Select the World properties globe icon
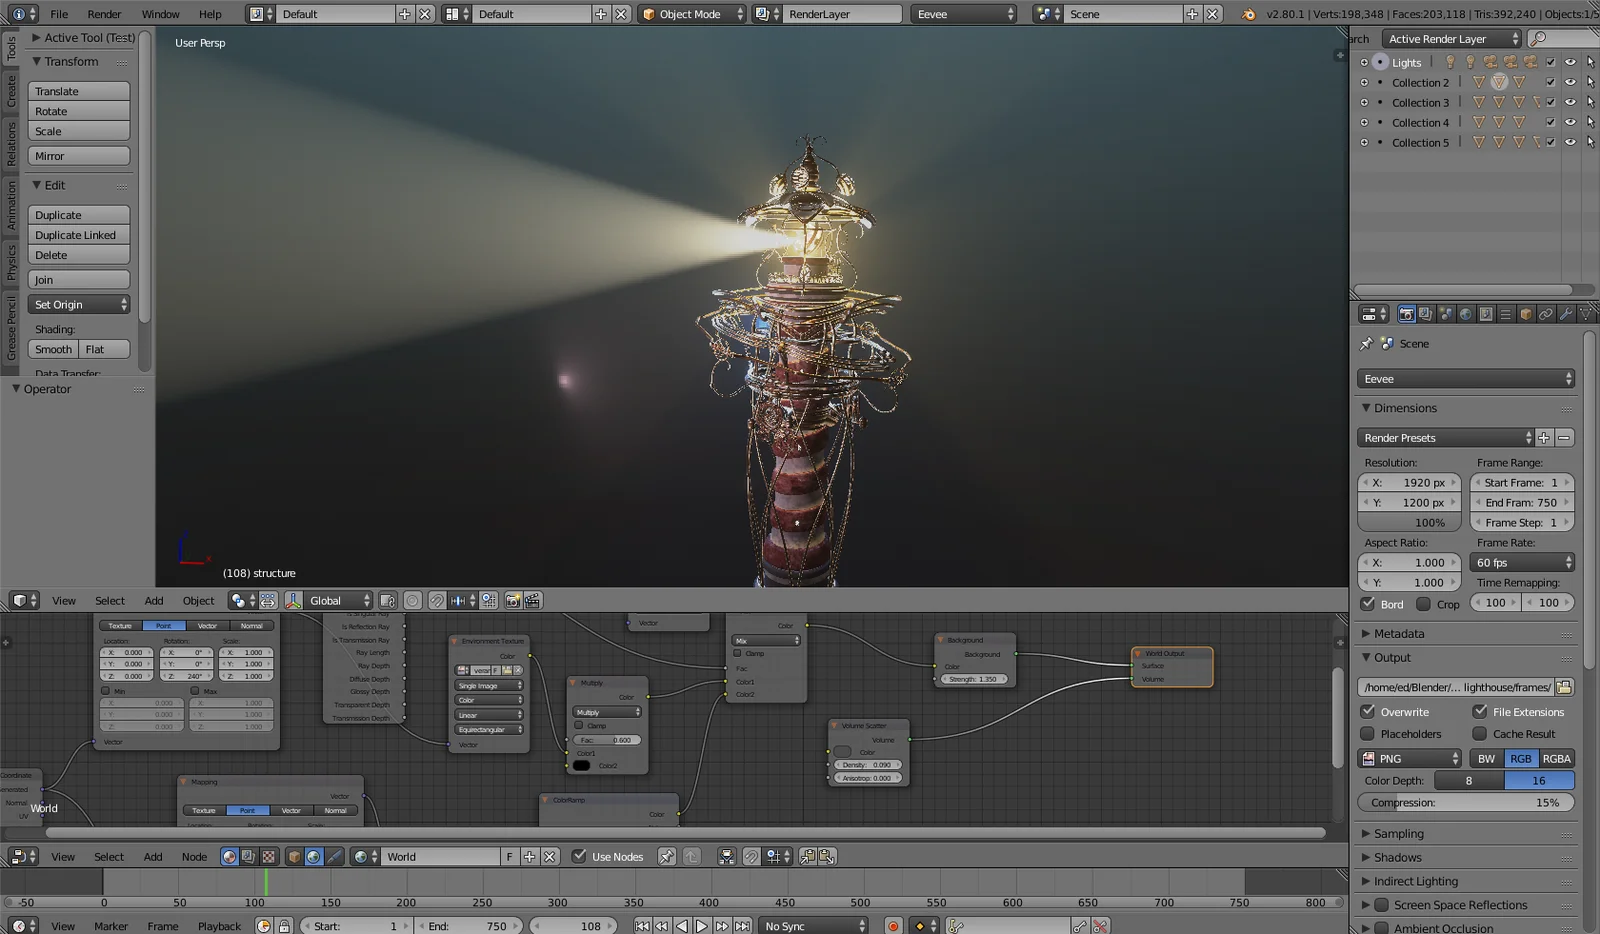The width and height of the screenshot is (1600, 934). [x=1466, y=313]
